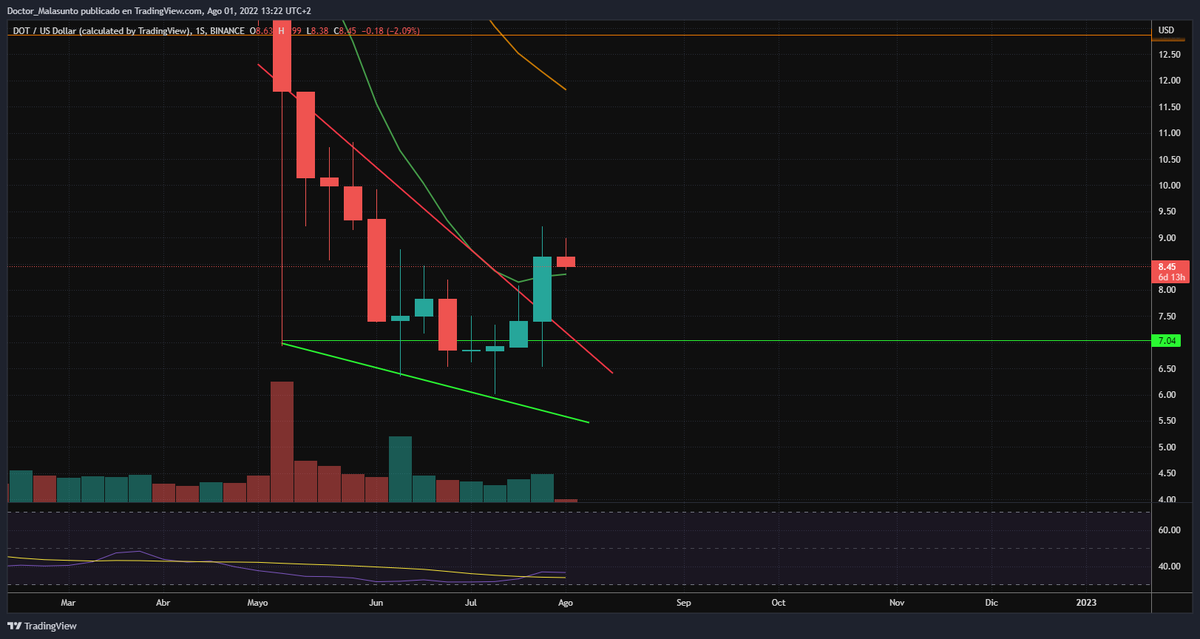Click the 'Ago' time axis label
Viewport: 1200px width, 639px height.
(565, 603)
